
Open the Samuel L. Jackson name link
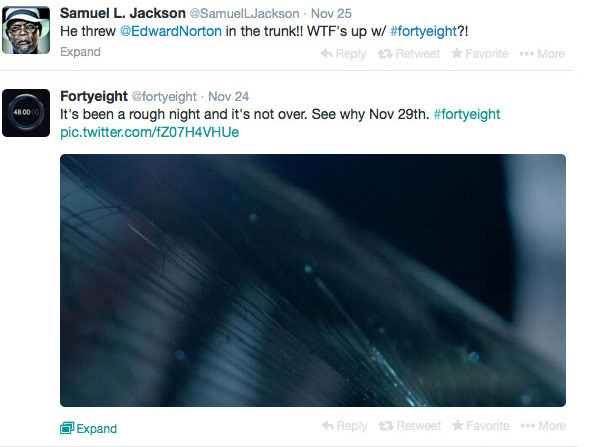123,13
